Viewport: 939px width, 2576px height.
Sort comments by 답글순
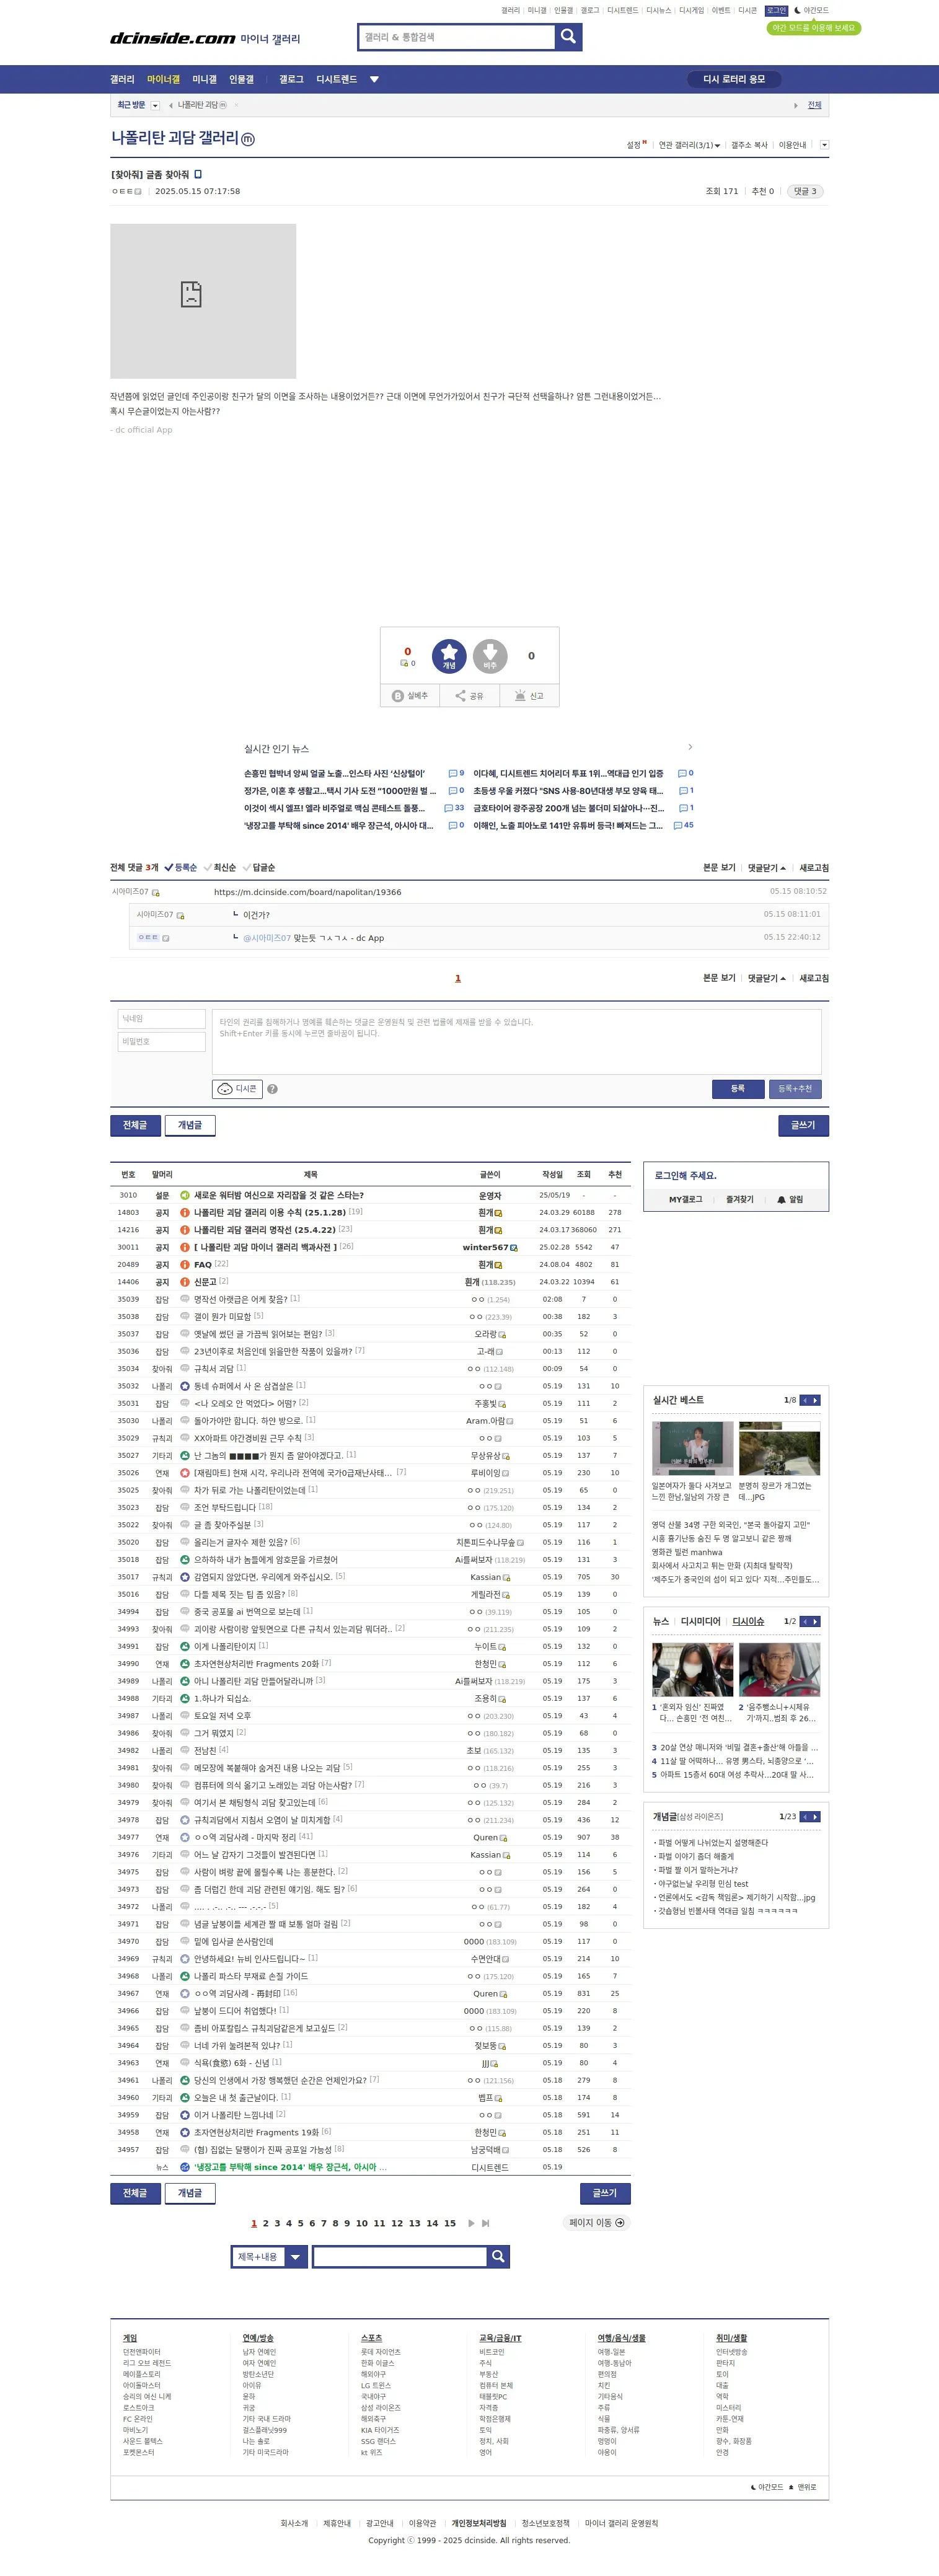click(x=259, y=868)
